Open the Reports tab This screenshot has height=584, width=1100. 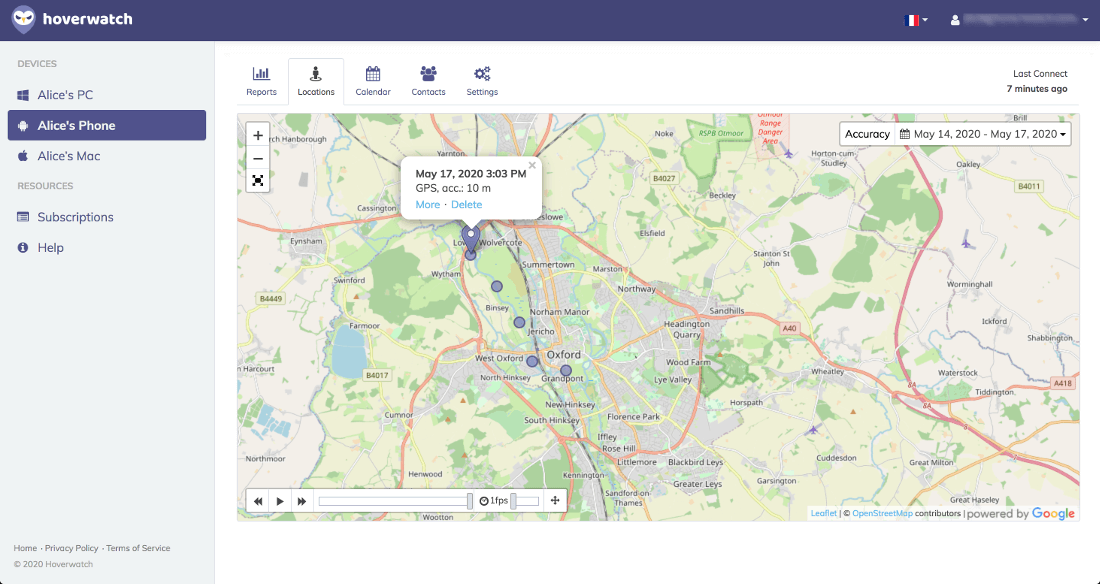click(261, 81)
